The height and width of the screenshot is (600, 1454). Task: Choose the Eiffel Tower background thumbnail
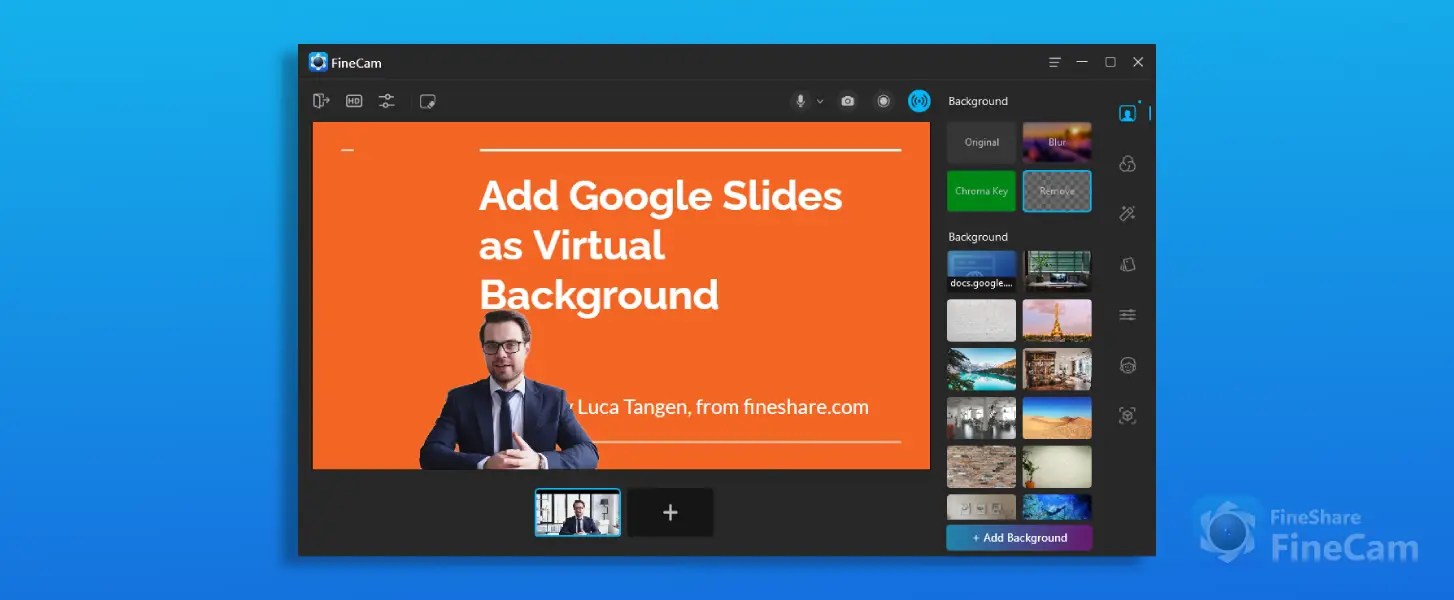[1057, 320]
